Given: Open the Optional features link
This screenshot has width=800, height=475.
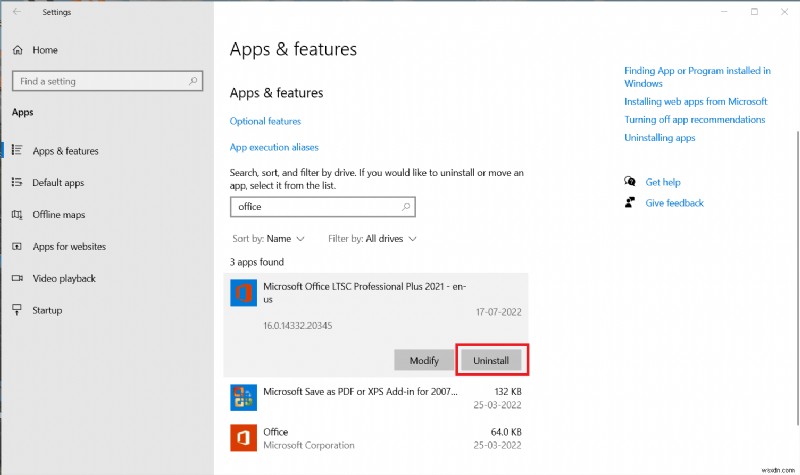Looking at the screenshot, I should pos(265,121).
